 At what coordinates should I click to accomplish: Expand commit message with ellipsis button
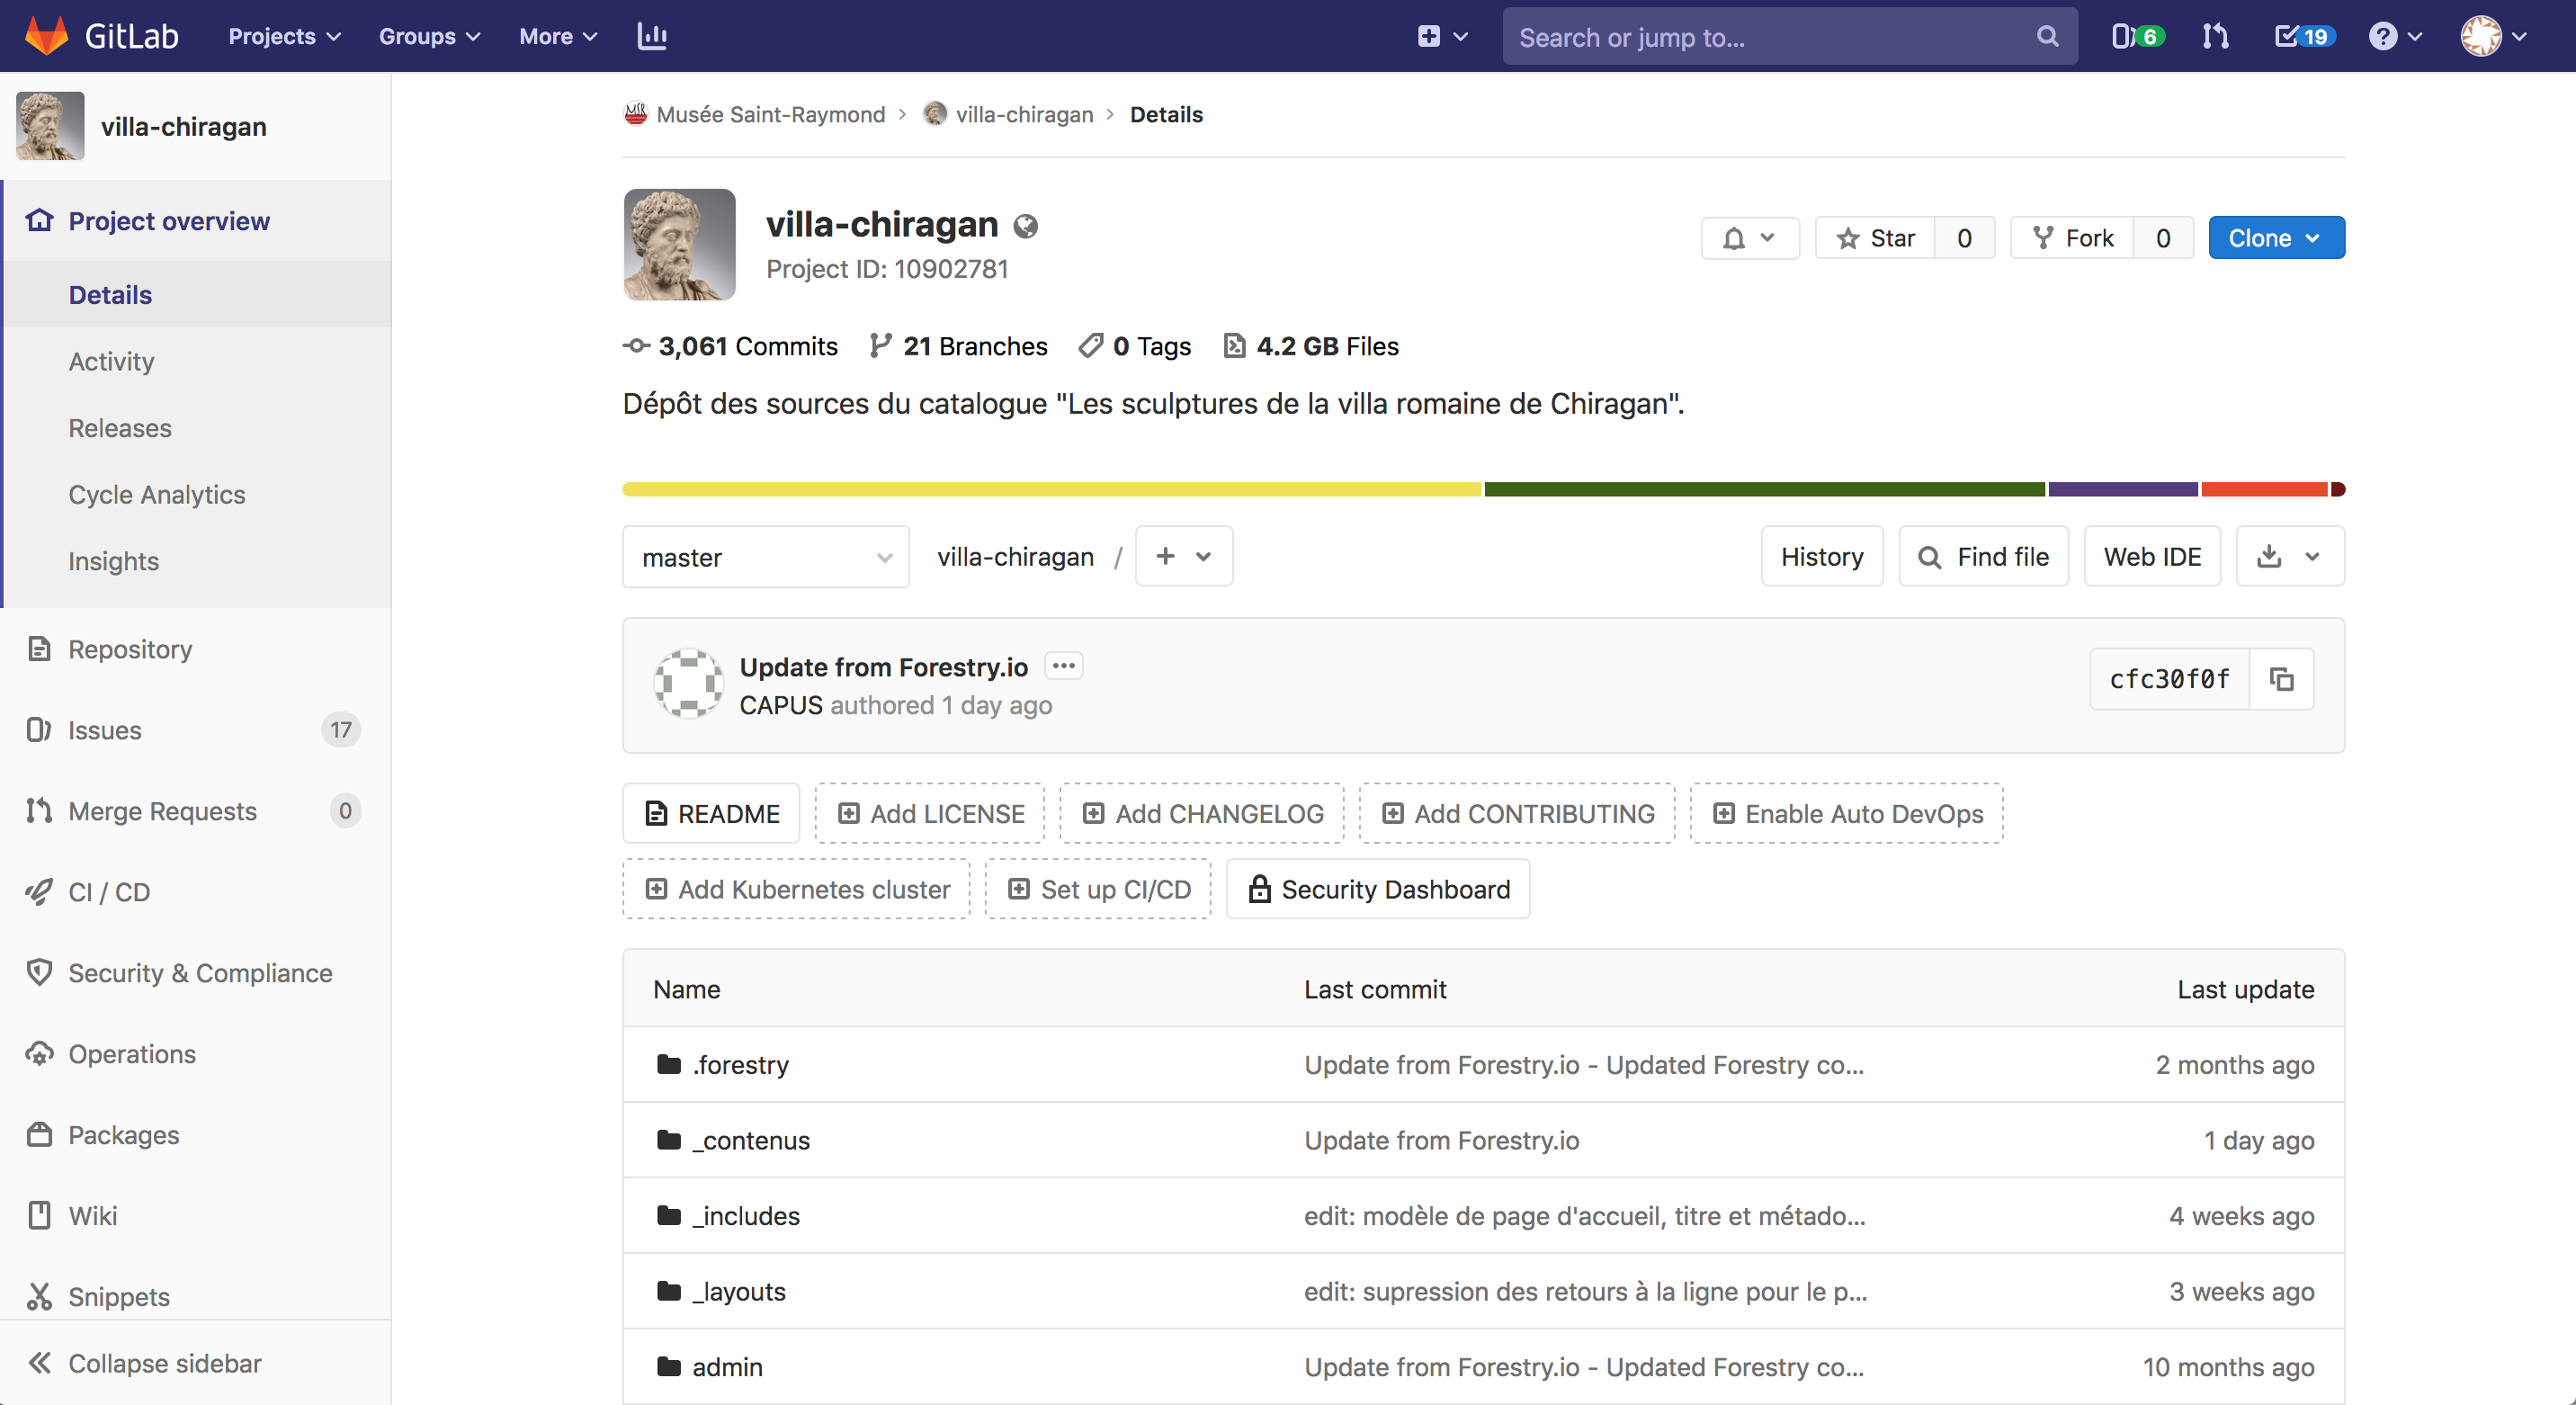tap(1063, 666)
